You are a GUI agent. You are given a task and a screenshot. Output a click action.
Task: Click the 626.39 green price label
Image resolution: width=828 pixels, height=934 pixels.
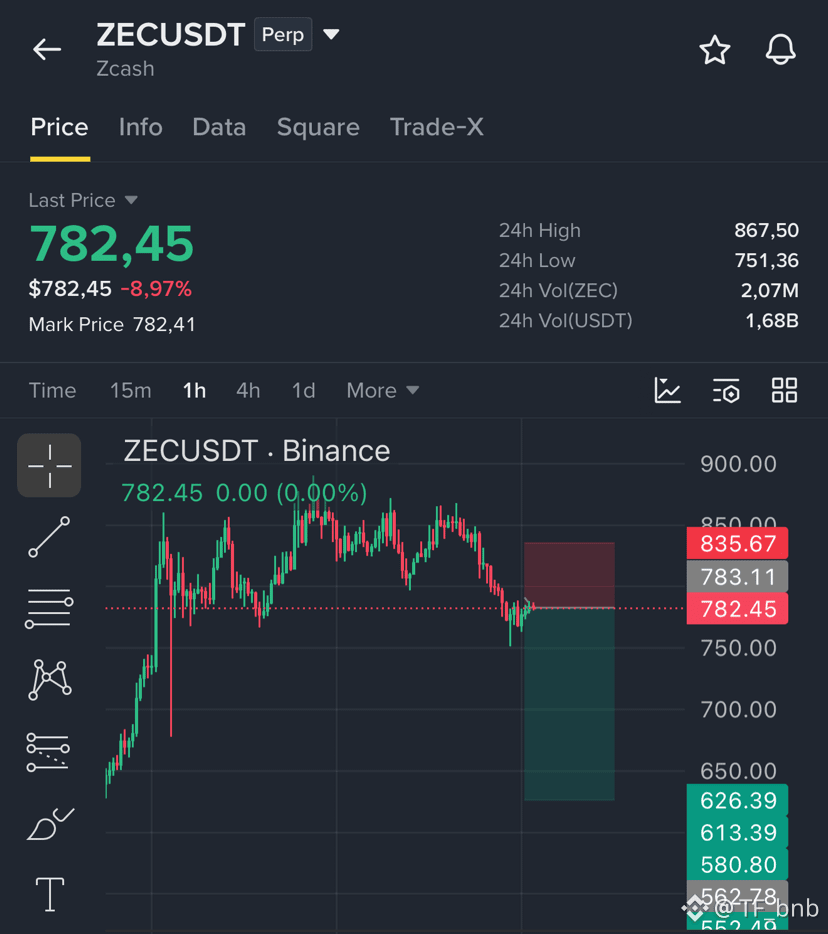tap(737, 801)
